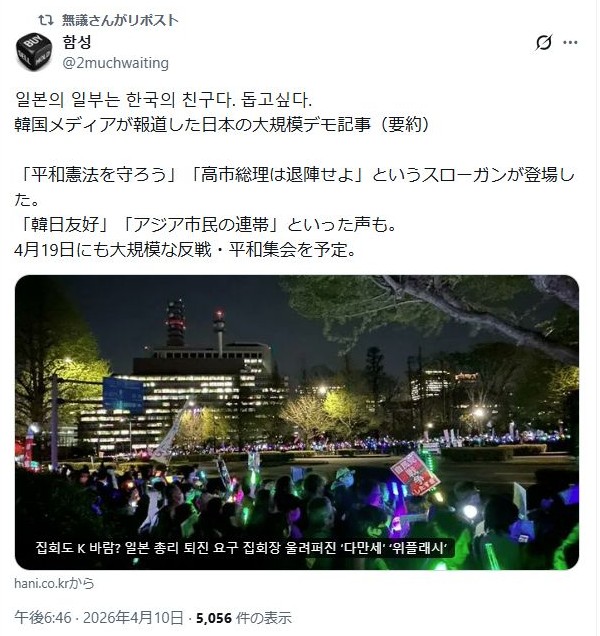
Task: Click the dice profile avatar
Action: pyautogui.click(x=34, y=52)
